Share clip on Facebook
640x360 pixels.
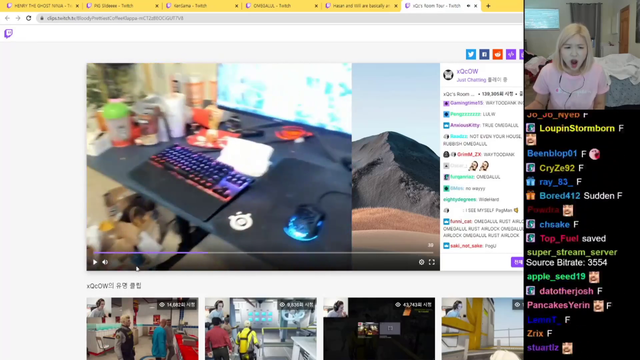484,54
